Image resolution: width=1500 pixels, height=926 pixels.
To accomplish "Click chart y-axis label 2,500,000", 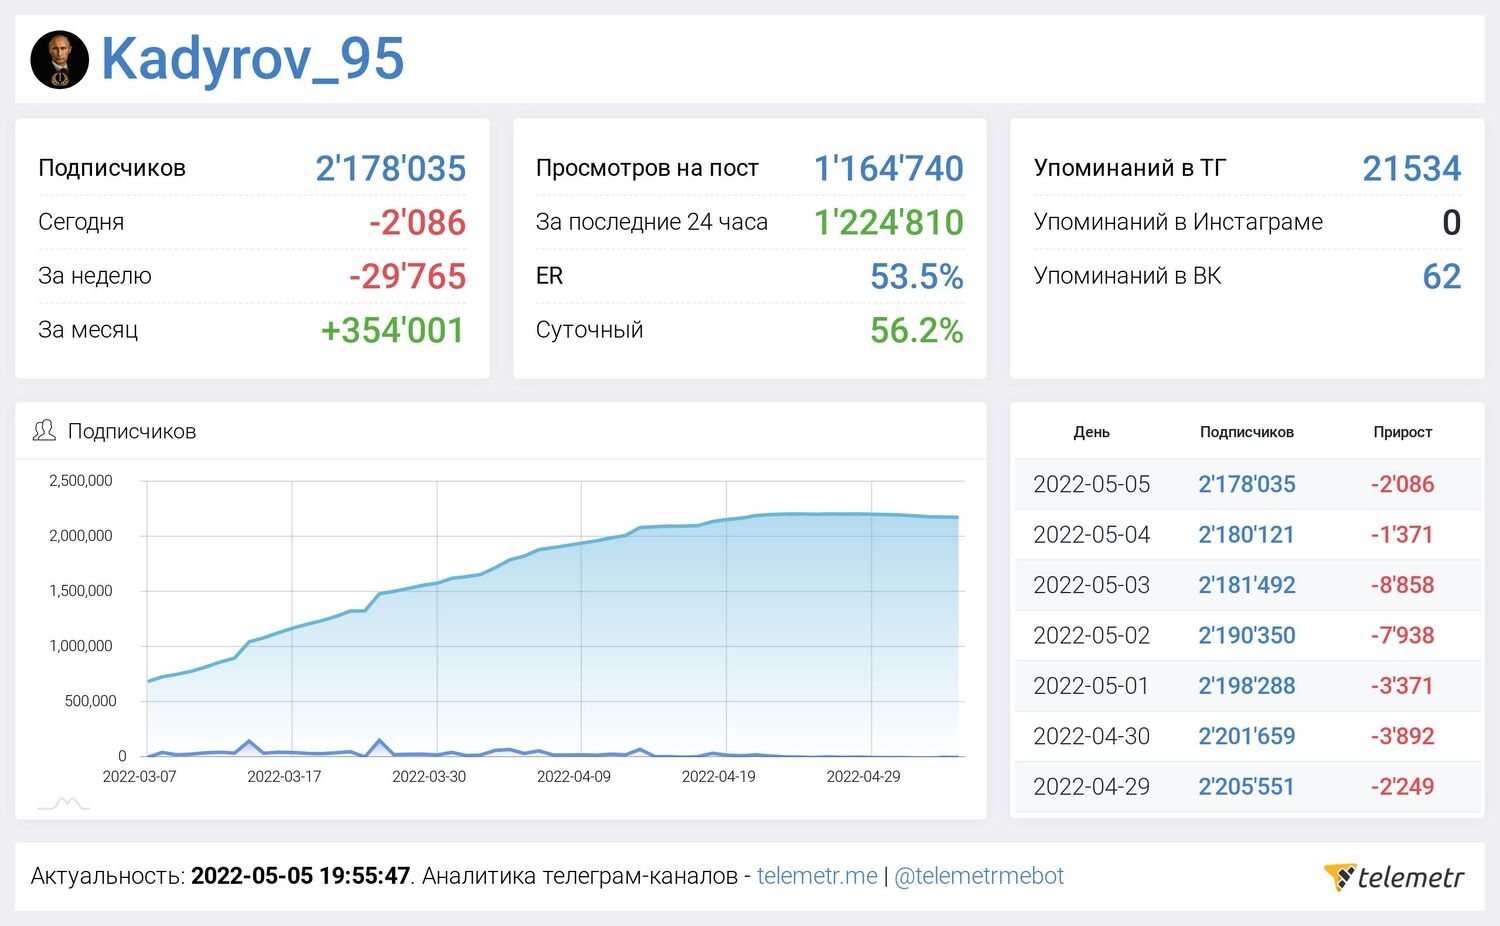I will tap(81, 480).
